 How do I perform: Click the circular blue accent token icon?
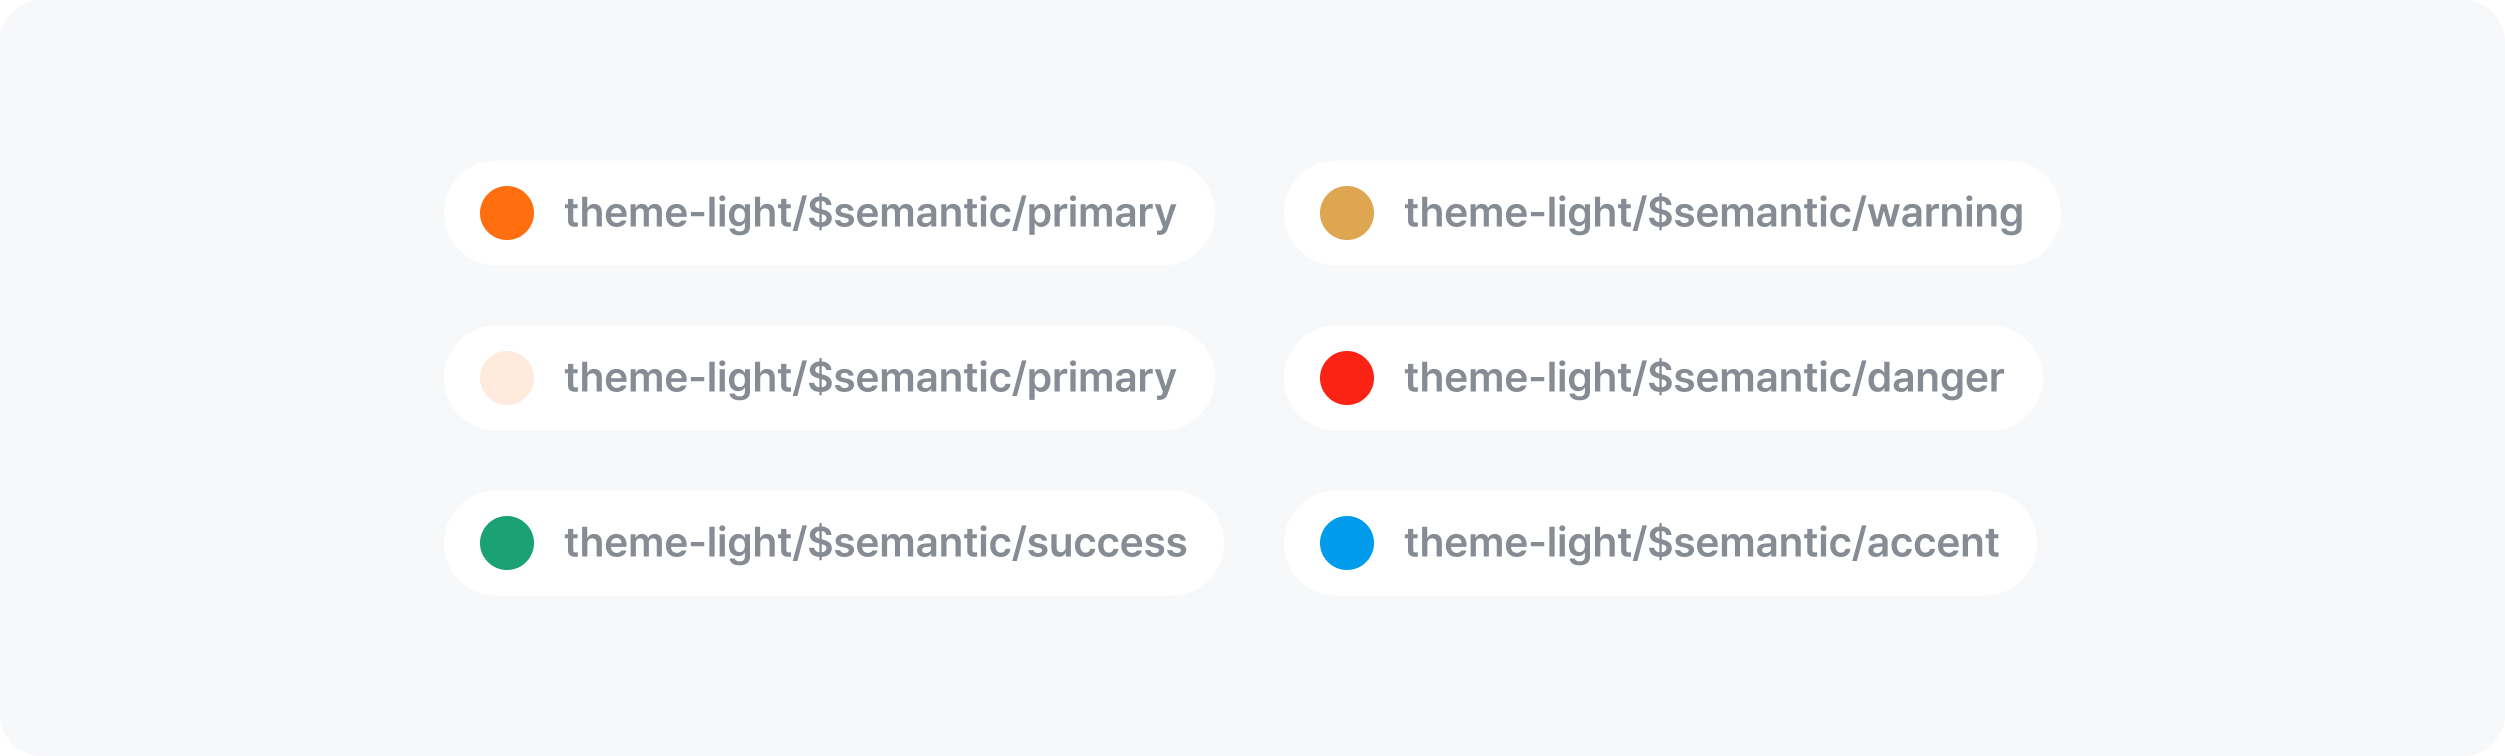pyautogui.click(x=1347, y=543)
